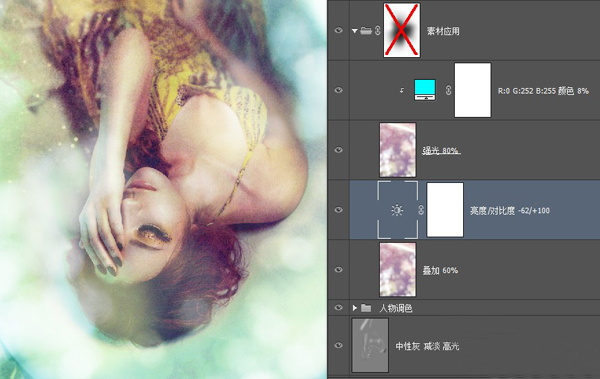Select the white mask of color fill layer
Viewport: 600px width, 379px height.
[x=473, y=90]
